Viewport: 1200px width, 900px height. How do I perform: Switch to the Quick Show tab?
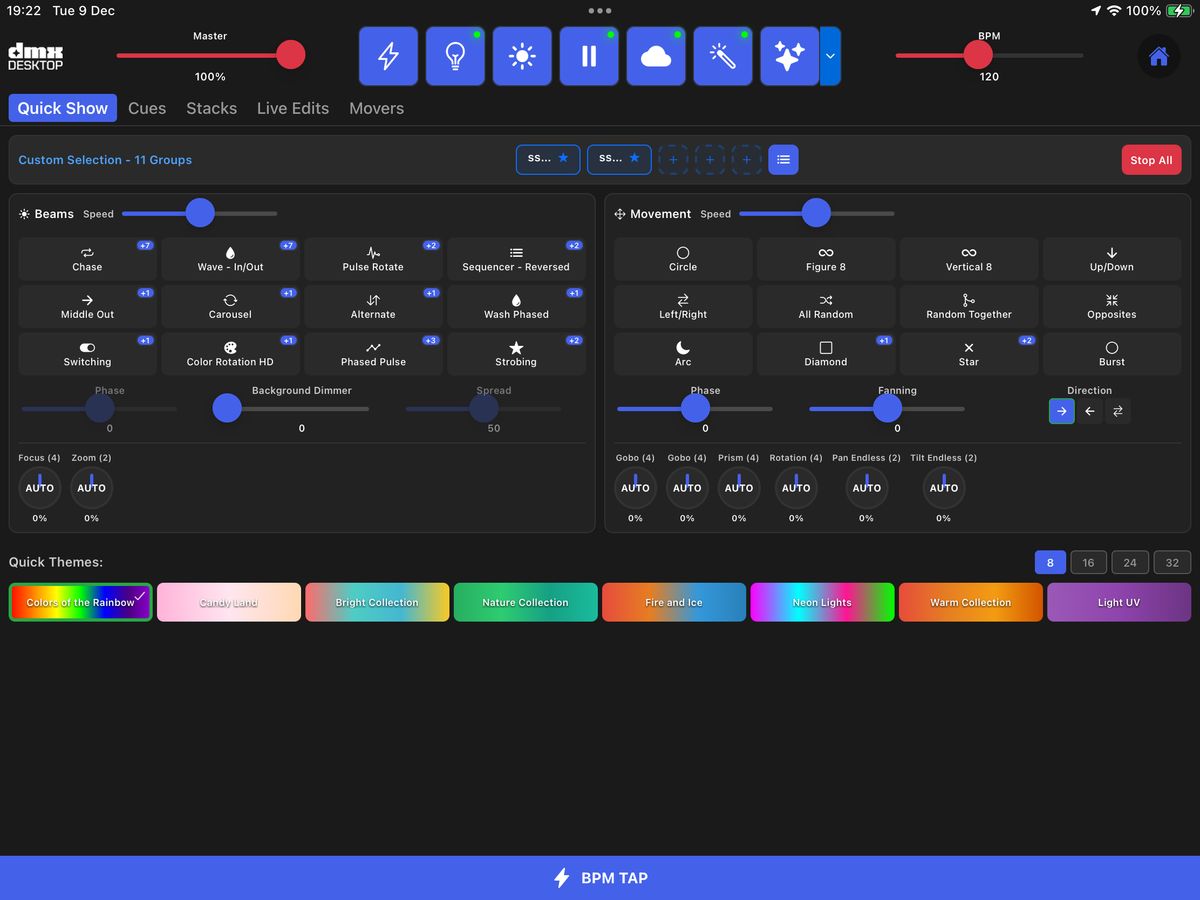[63, 108]
